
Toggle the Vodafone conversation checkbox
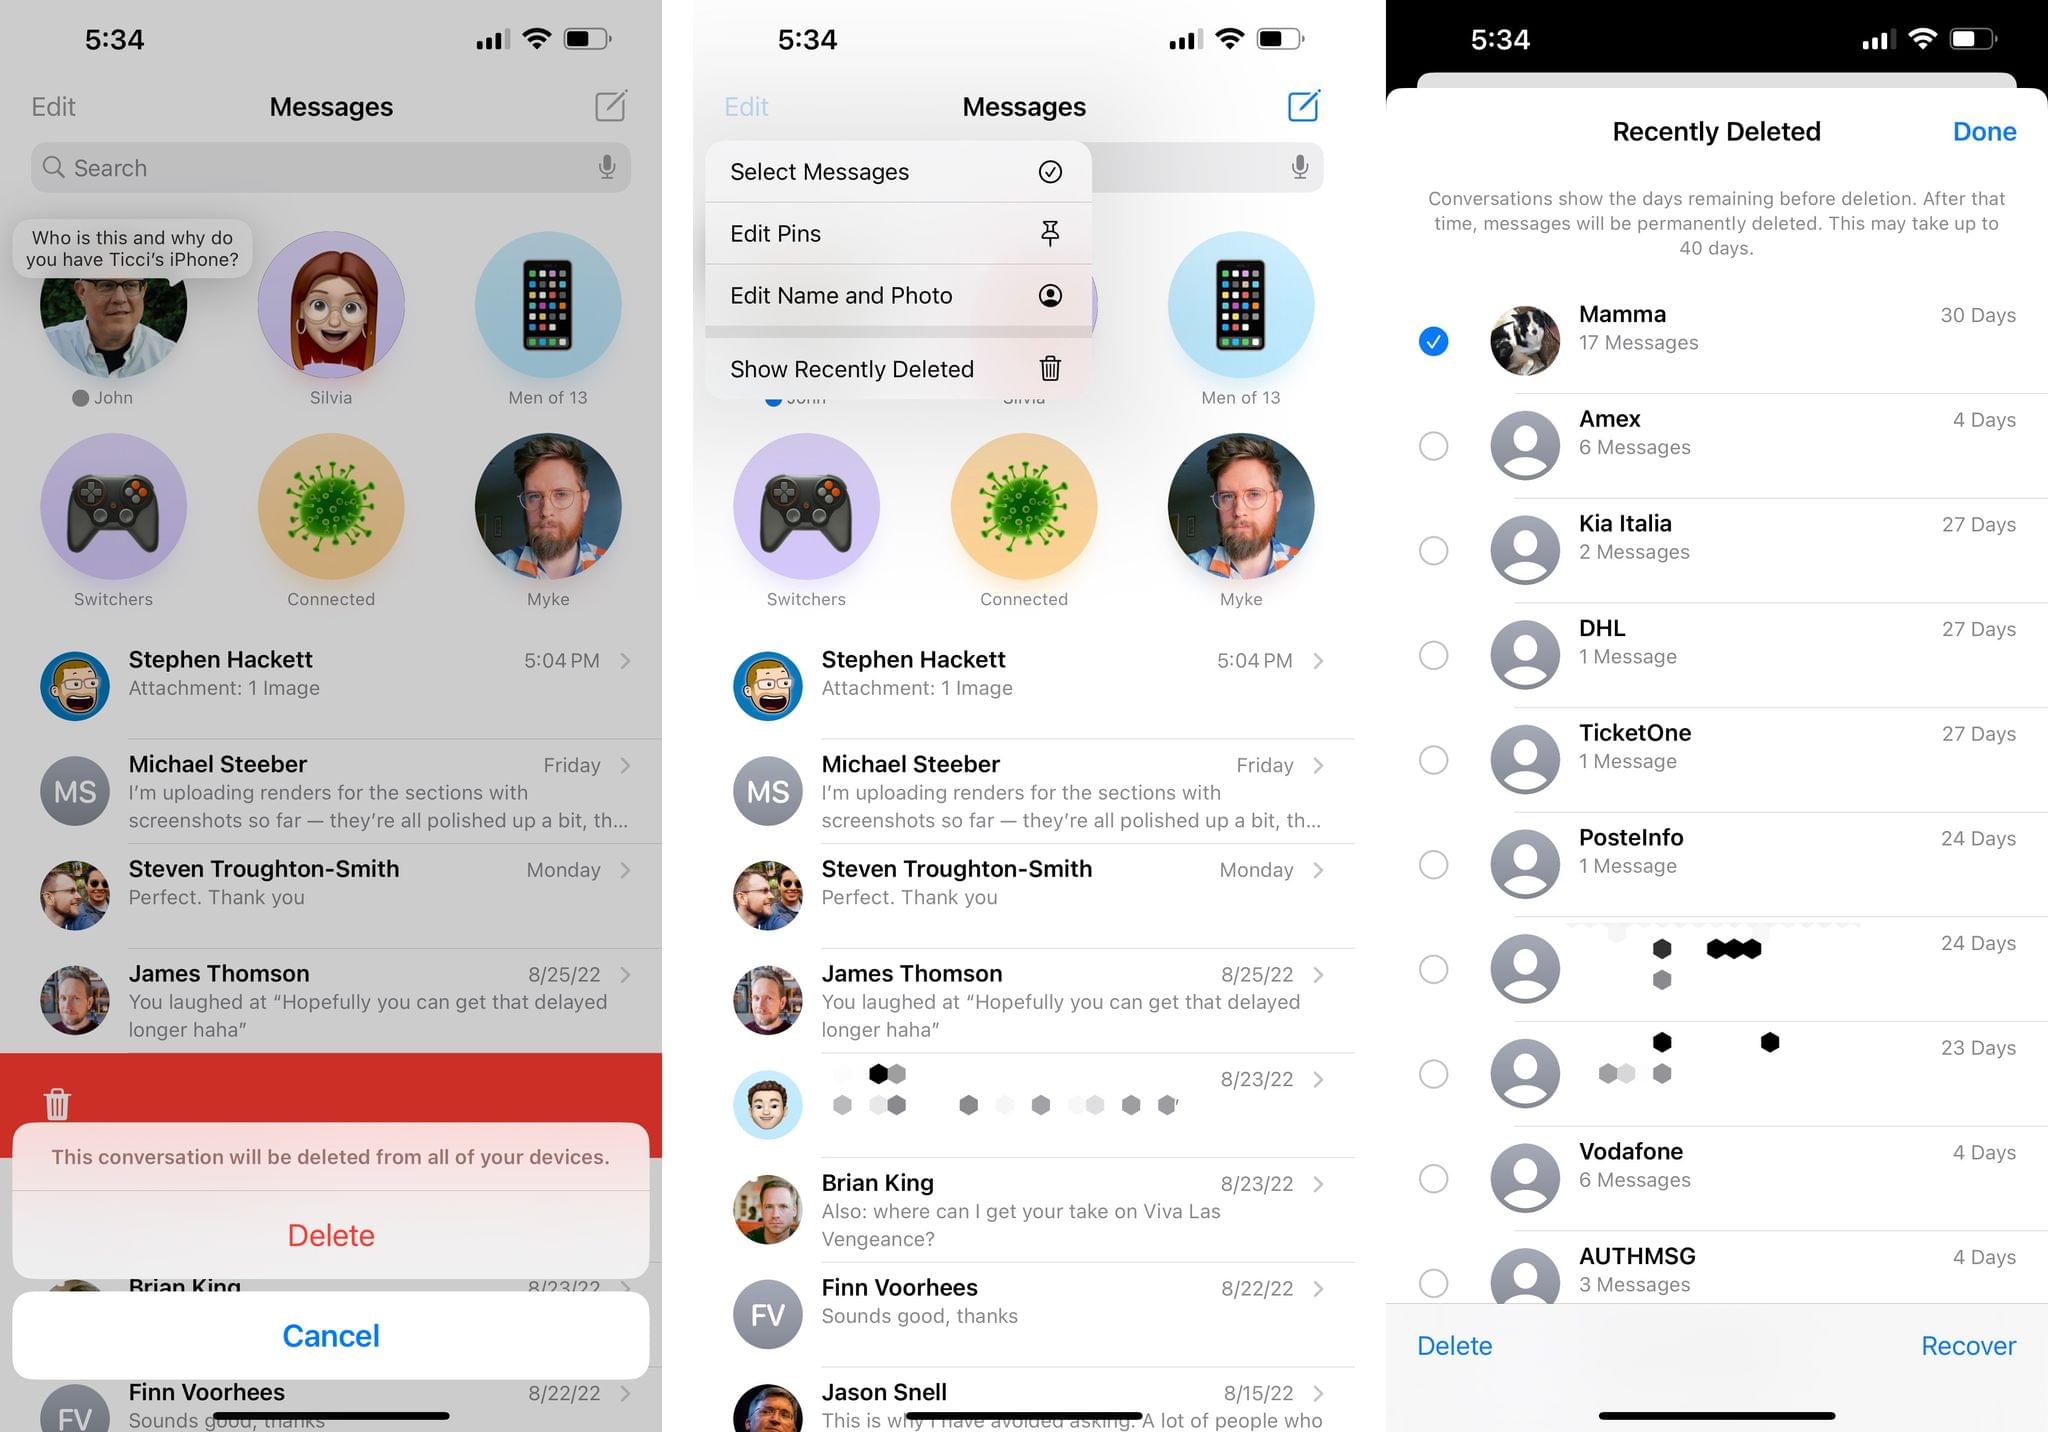(x=1430, y=1166)
